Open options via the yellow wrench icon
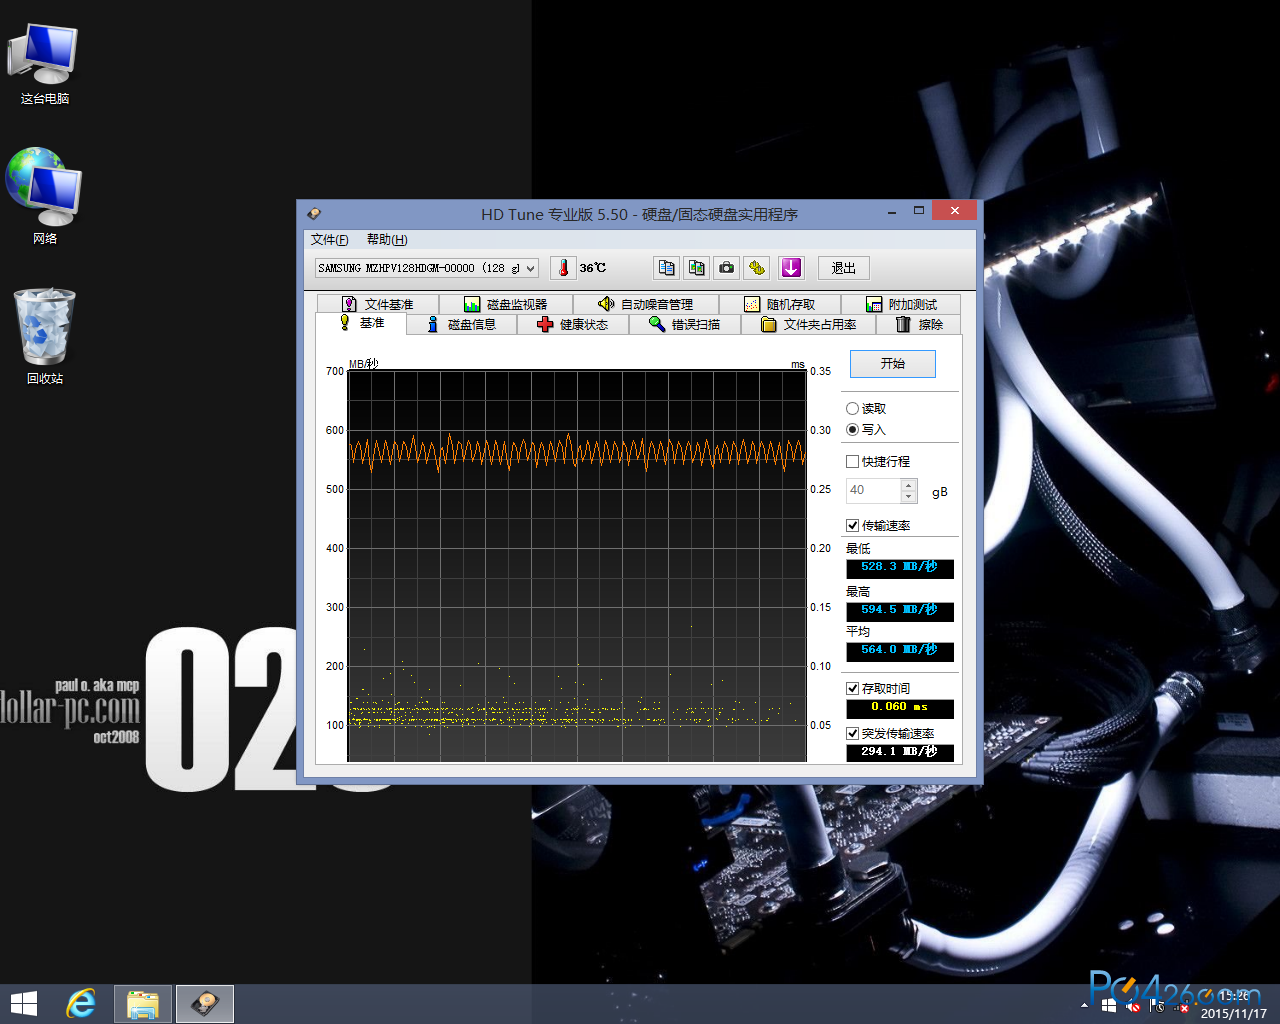The width and height of the screenshot is (1280, 1024). 757,268
